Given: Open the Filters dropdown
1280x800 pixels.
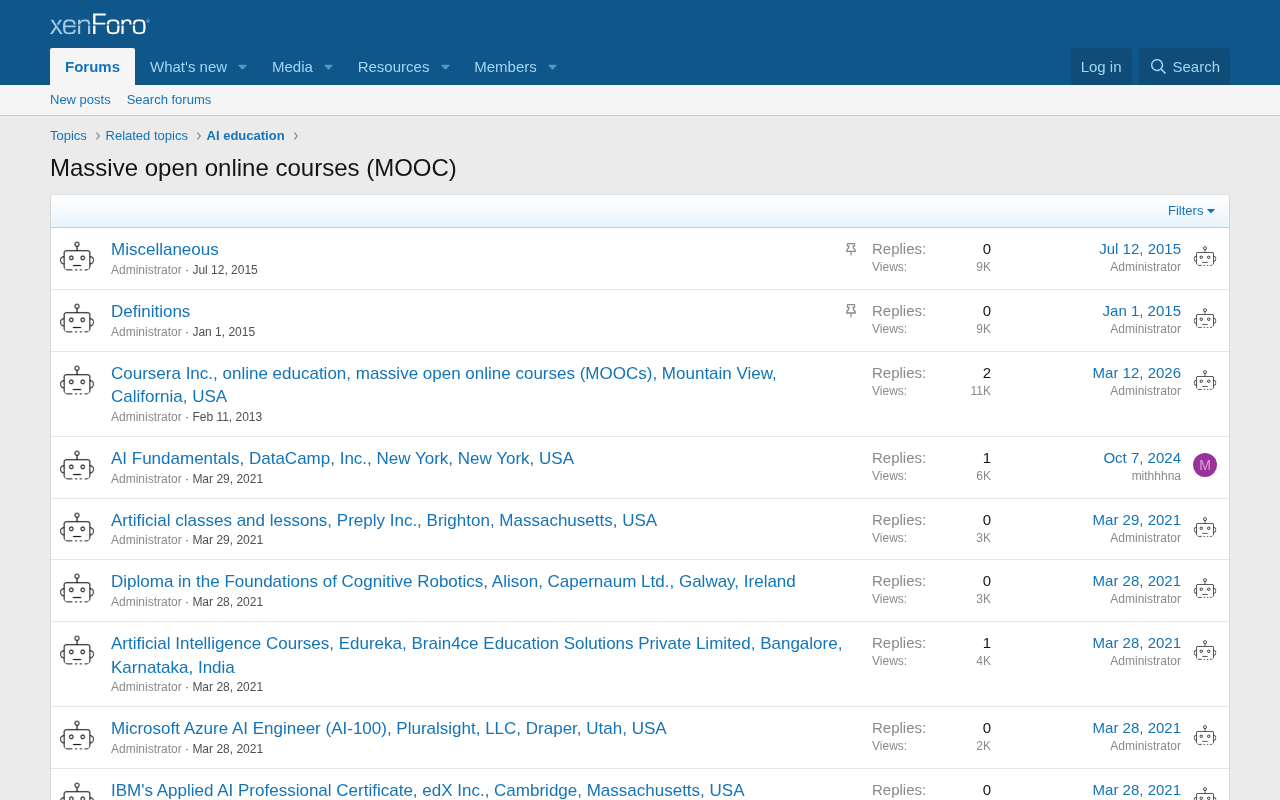Looking at the screenshot, I should pyautogui.click(x=1191, y=211).
